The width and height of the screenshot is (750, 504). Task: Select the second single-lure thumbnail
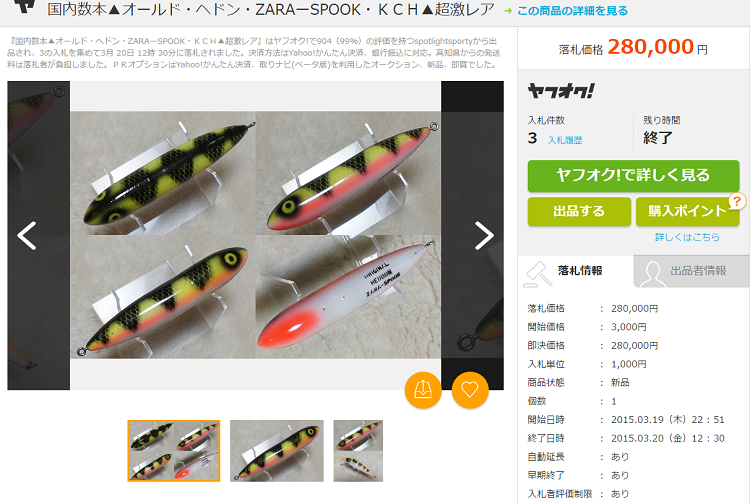(276, 450)
